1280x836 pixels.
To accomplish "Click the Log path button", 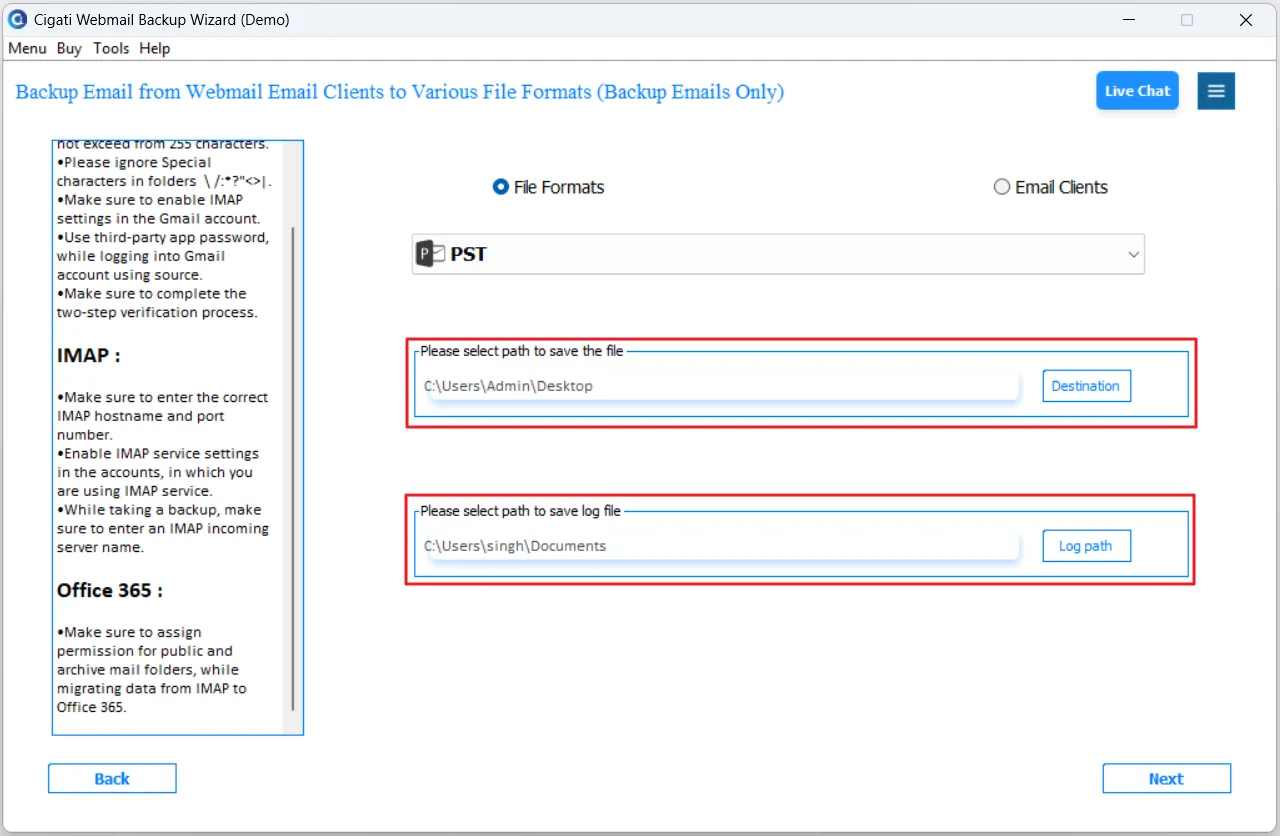I will point(1086,546).
